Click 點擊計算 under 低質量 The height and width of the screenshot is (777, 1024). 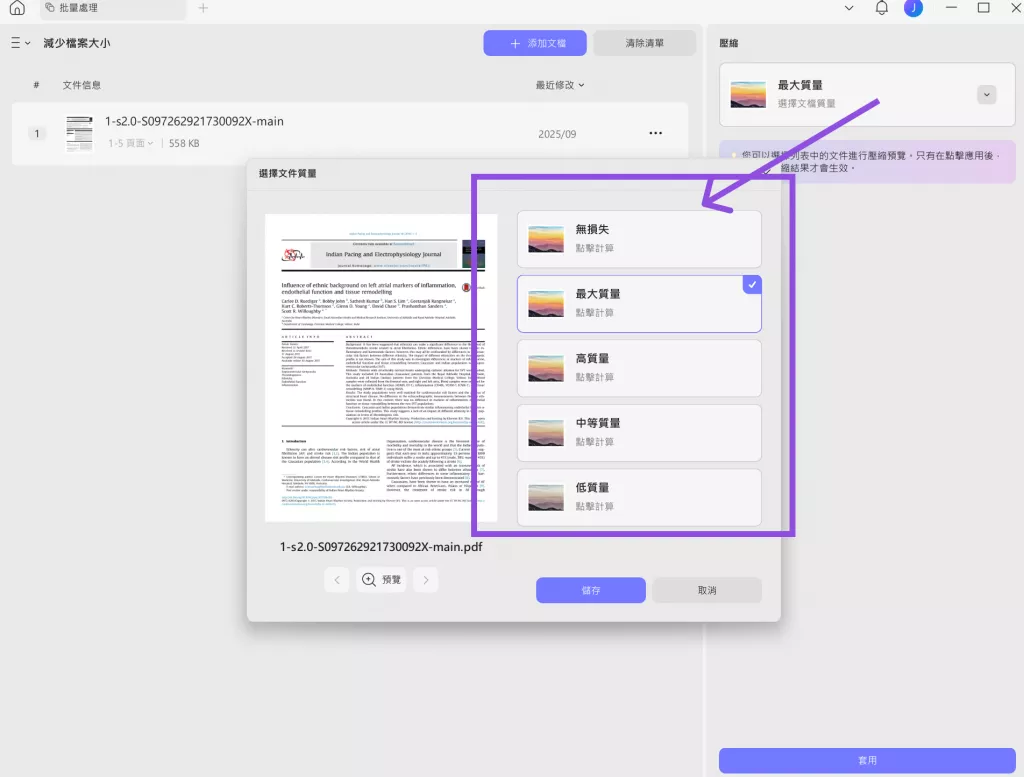point(594,507)
